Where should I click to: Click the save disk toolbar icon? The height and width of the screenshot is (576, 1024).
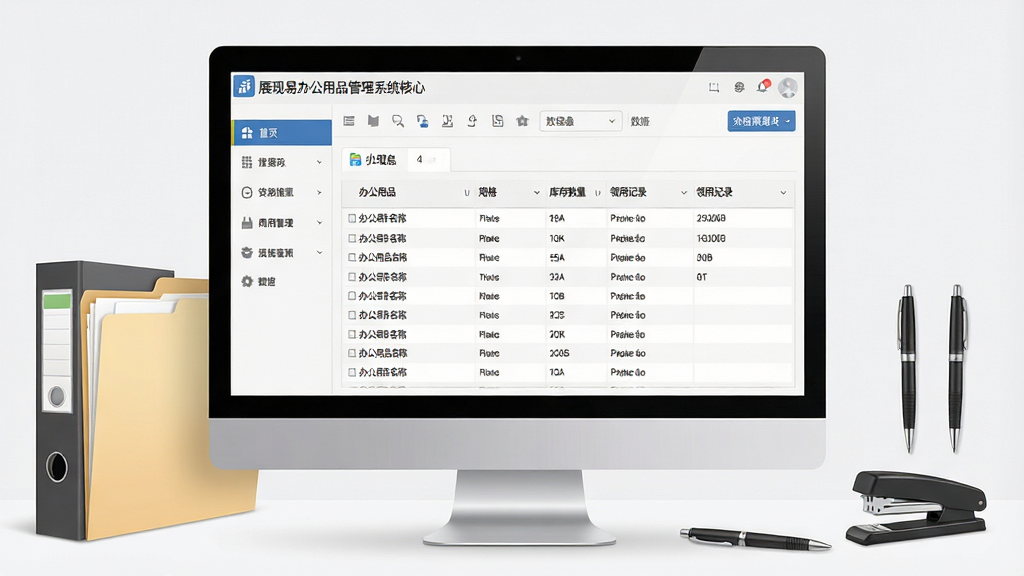click(x=497, y=121)
